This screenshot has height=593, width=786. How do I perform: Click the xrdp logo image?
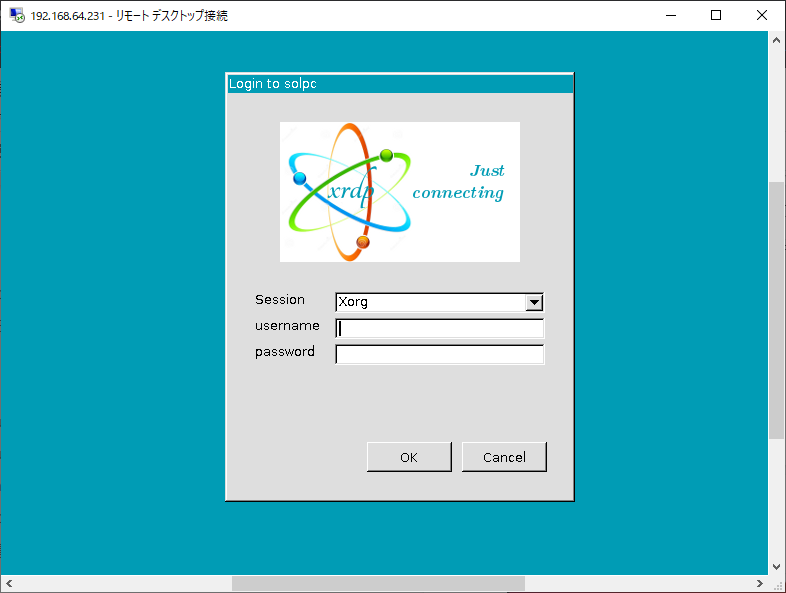coord(400,192)
